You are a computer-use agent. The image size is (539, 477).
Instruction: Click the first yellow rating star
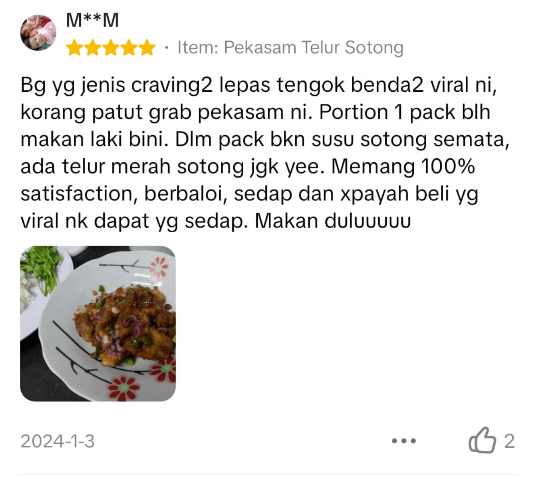point(74,48)
